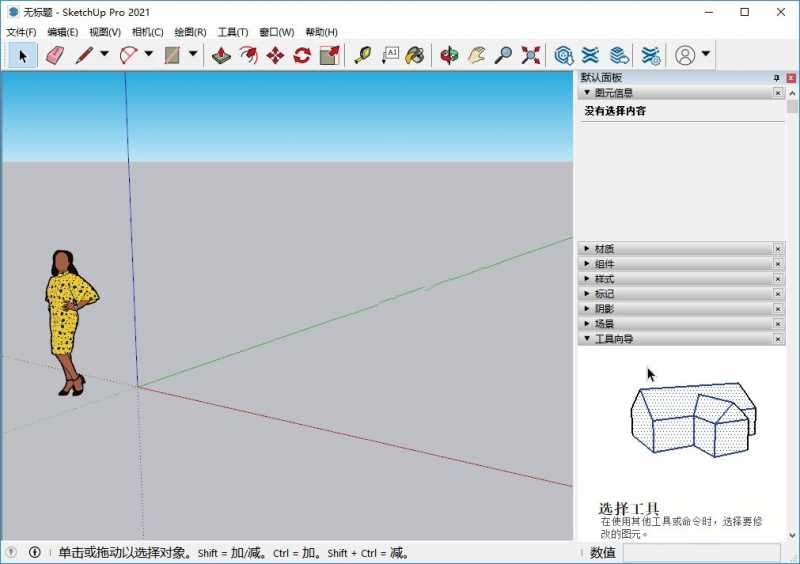800x564 pixels.
Task: Open the 绘图(R) menu
Action: [190, 32]
